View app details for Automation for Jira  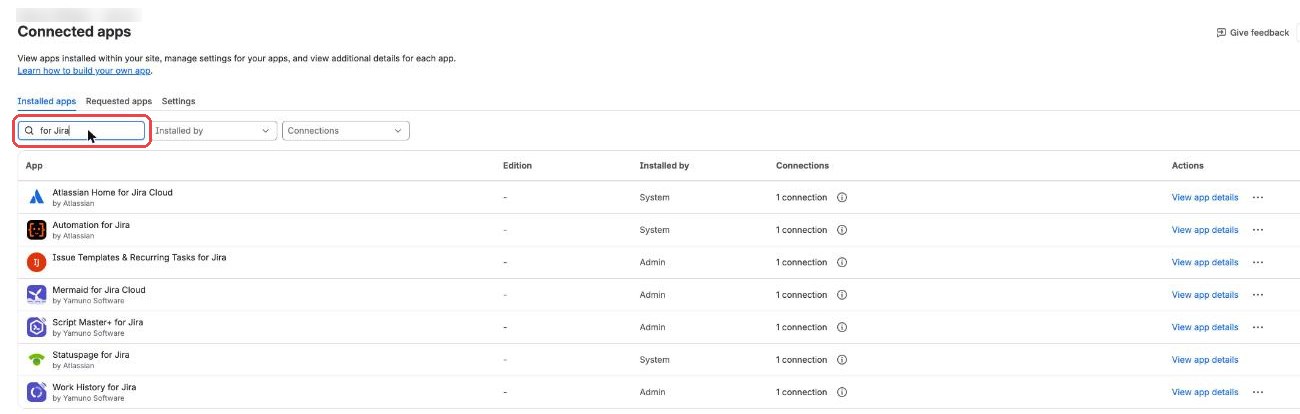(x=1205, y=230)
